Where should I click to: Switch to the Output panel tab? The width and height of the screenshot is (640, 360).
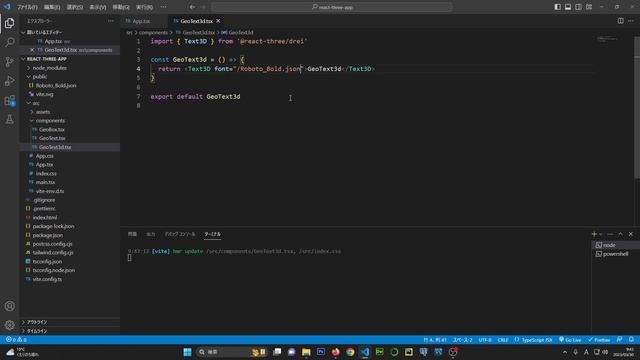tap(151, 234)
